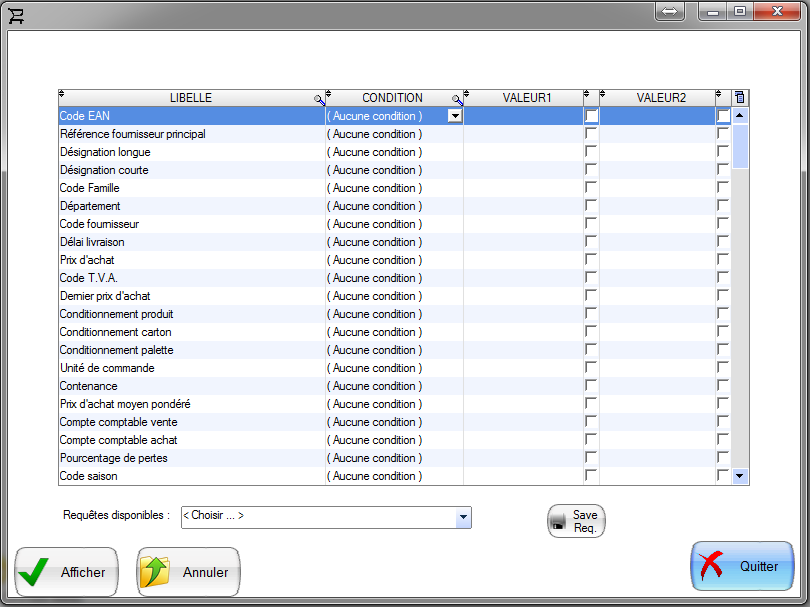This screenshot has width=810, height=607.
Task: Click the Save Req. floppy disk button
Action: pos(576,521)
